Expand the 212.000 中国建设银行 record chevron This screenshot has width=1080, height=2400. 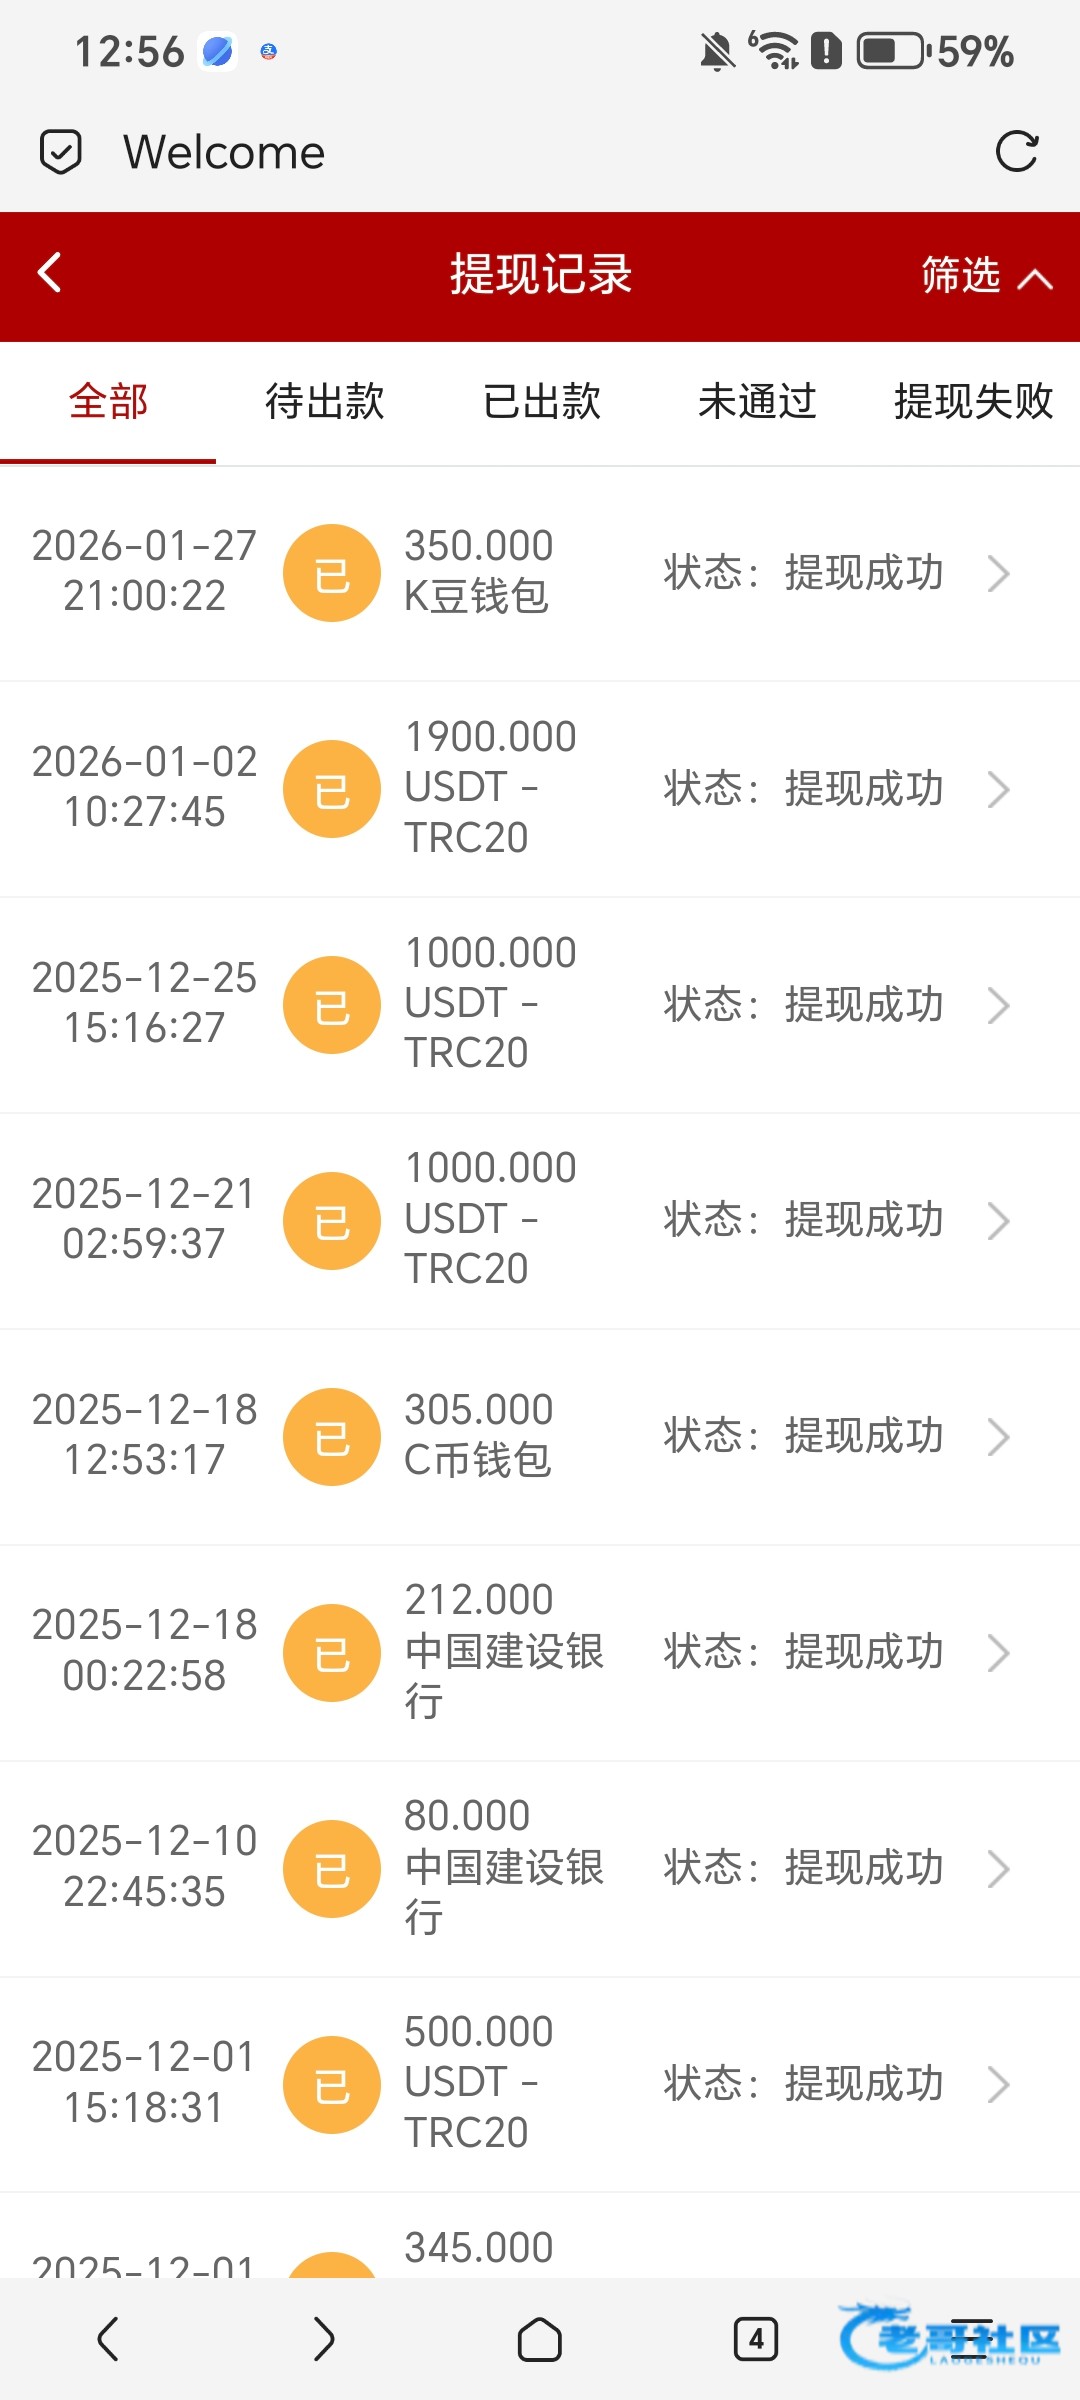pyautogui.click(x=998, y=1653)
